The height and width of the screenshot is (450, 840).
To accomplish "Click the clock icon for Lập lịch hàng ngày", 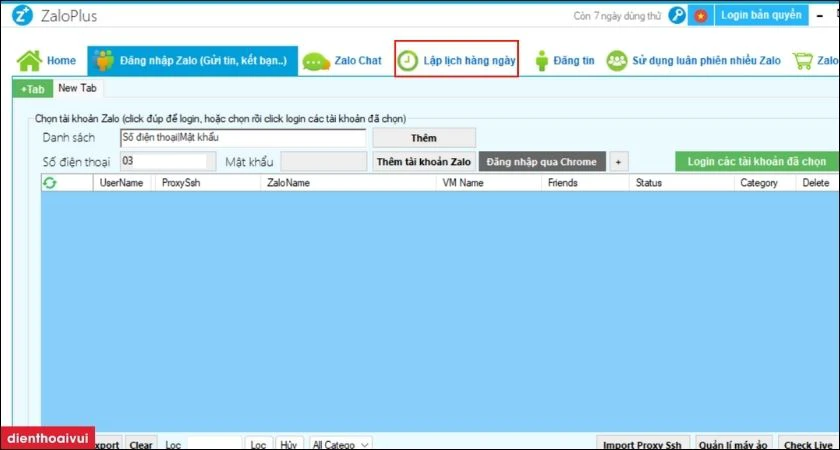I will point(408,61).
